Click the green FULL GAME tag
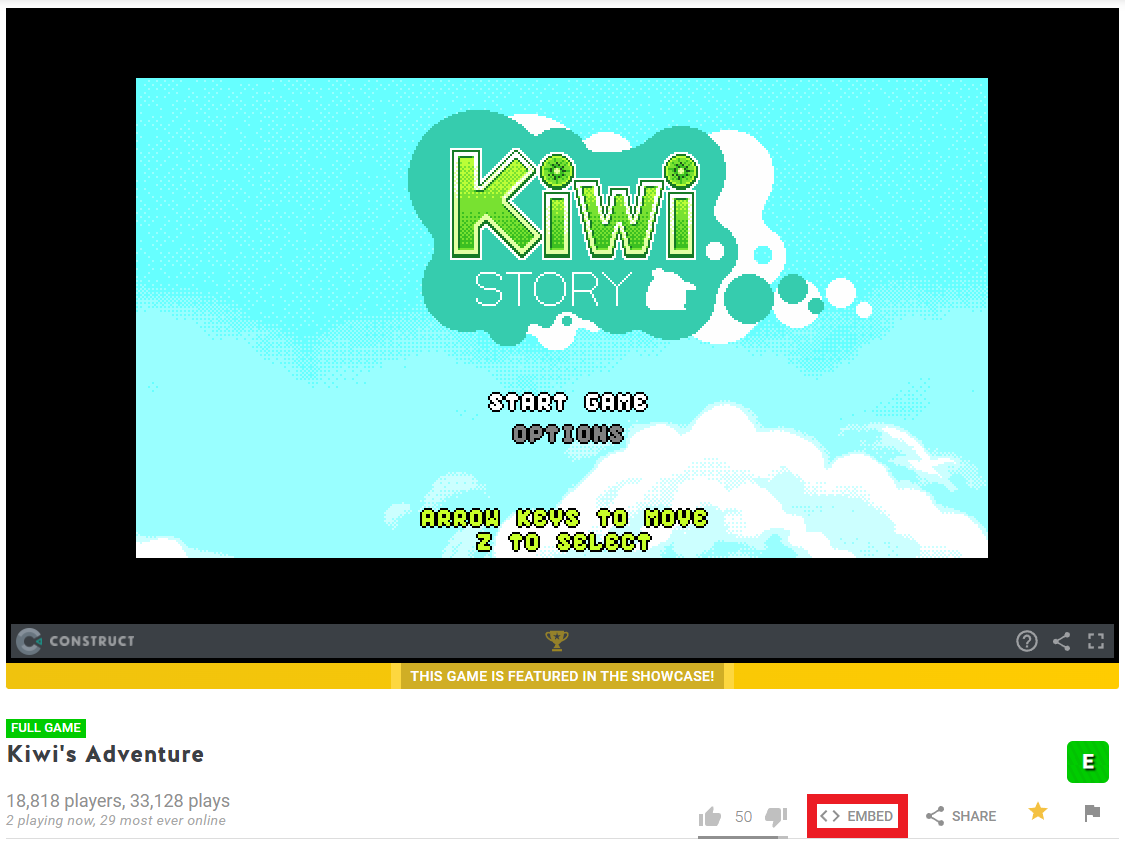 (x=46, y=728)
